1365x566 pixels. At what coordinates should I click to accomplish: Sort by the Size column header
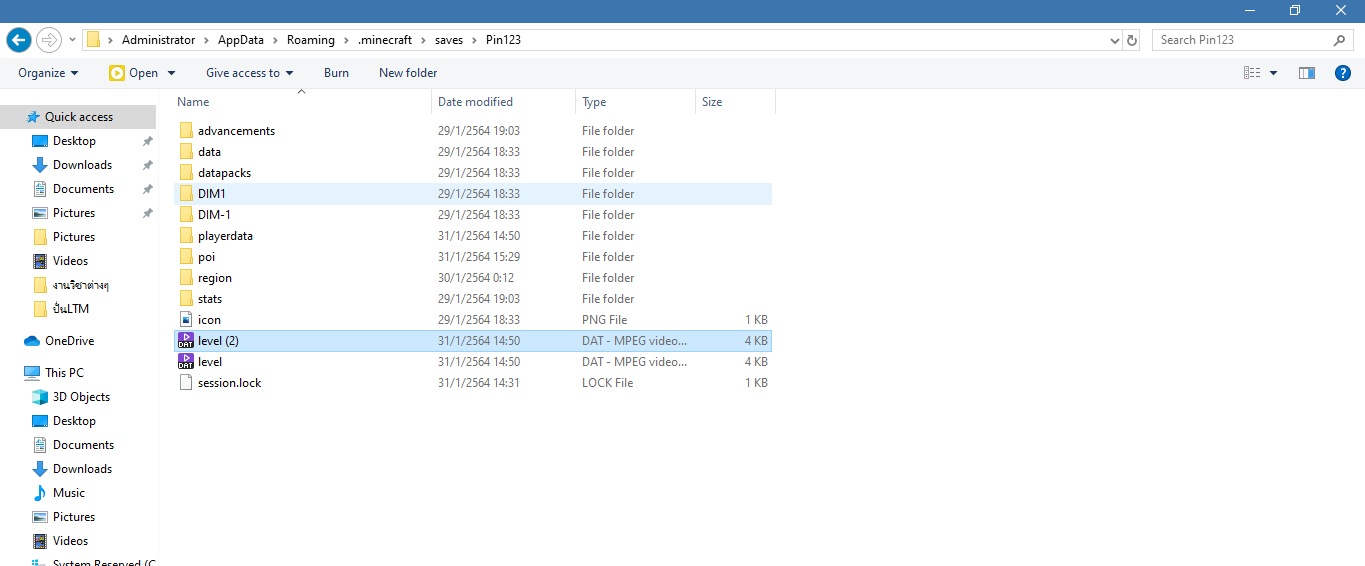point(735,102)
